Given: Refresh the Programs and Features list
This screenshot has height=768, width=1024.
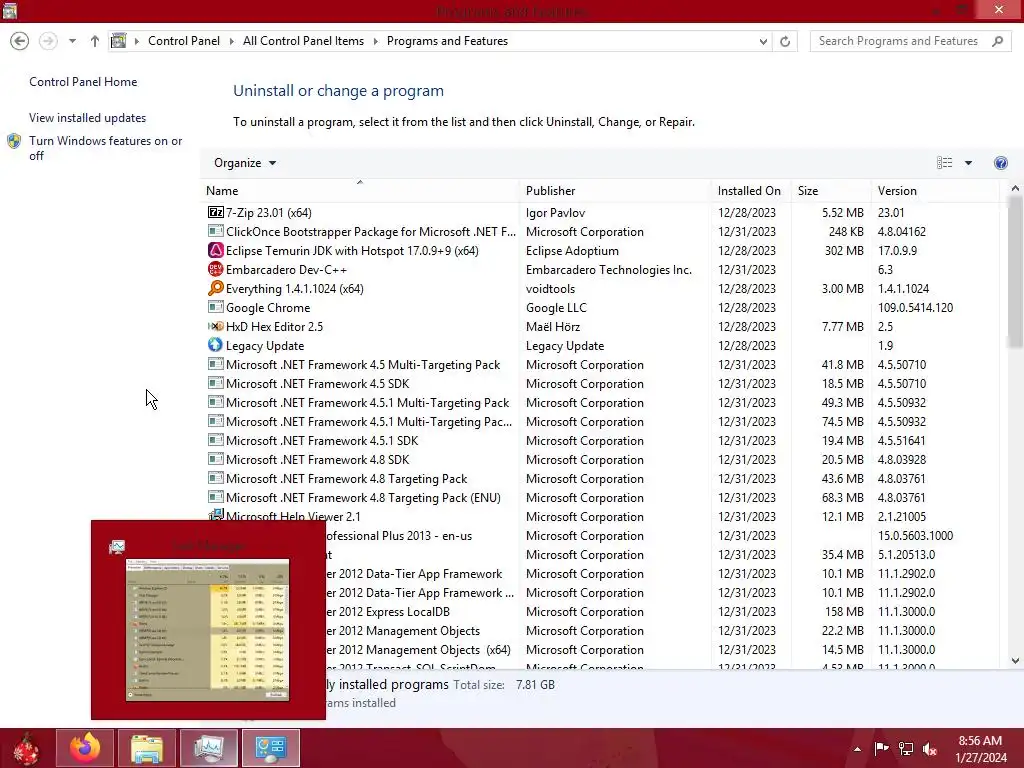Looking at the screenshot, I should click(785, 41).
